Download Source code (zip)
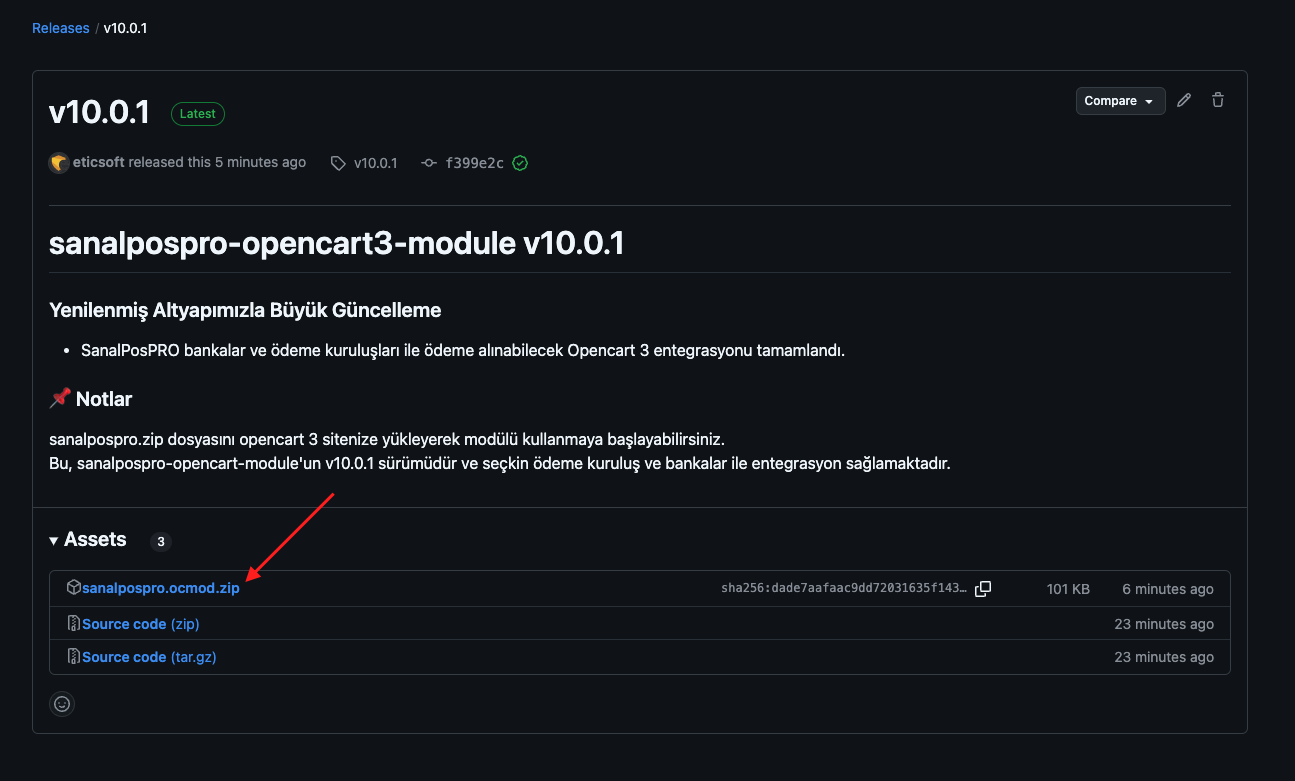The image size is (1295, 781). point(141,624)
